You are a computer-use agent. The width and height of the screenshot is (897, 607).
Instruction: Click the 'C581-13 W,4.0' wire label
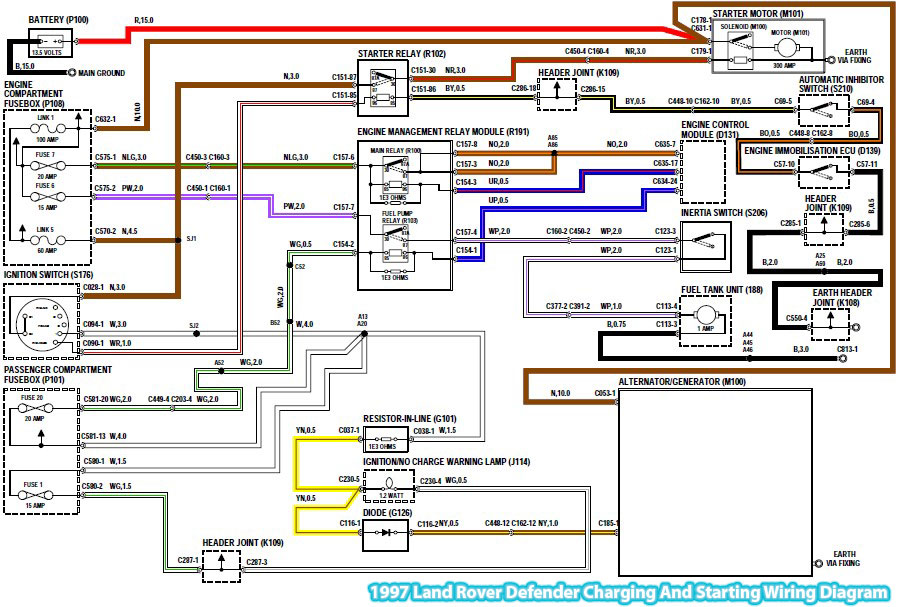(104, 436)
